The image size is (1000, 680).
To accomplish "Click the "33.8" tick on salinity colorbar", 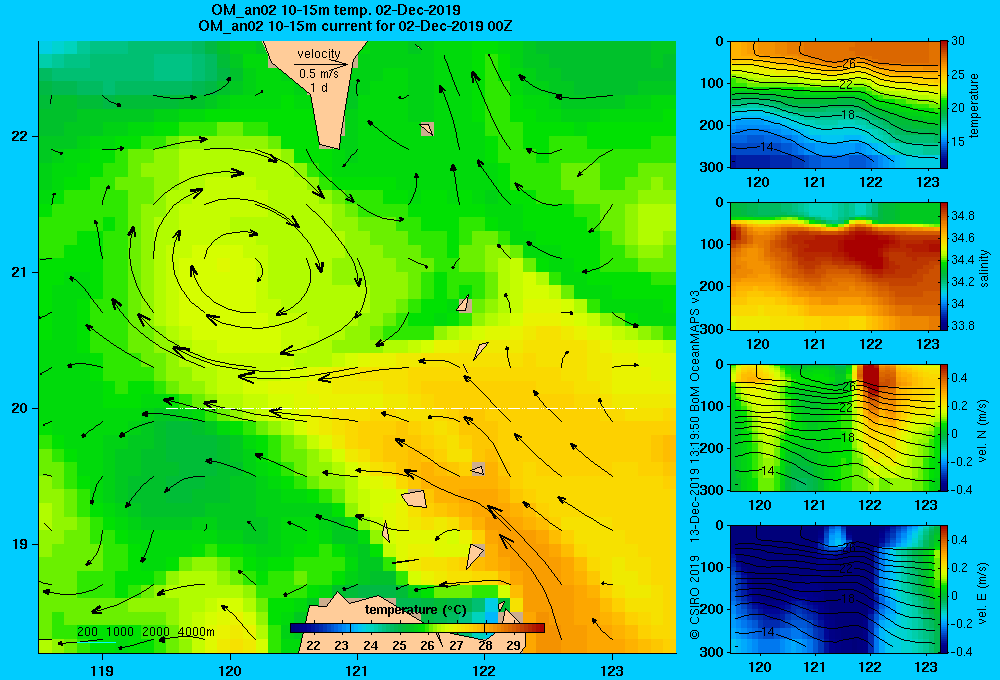I will (x=962, y=326).
